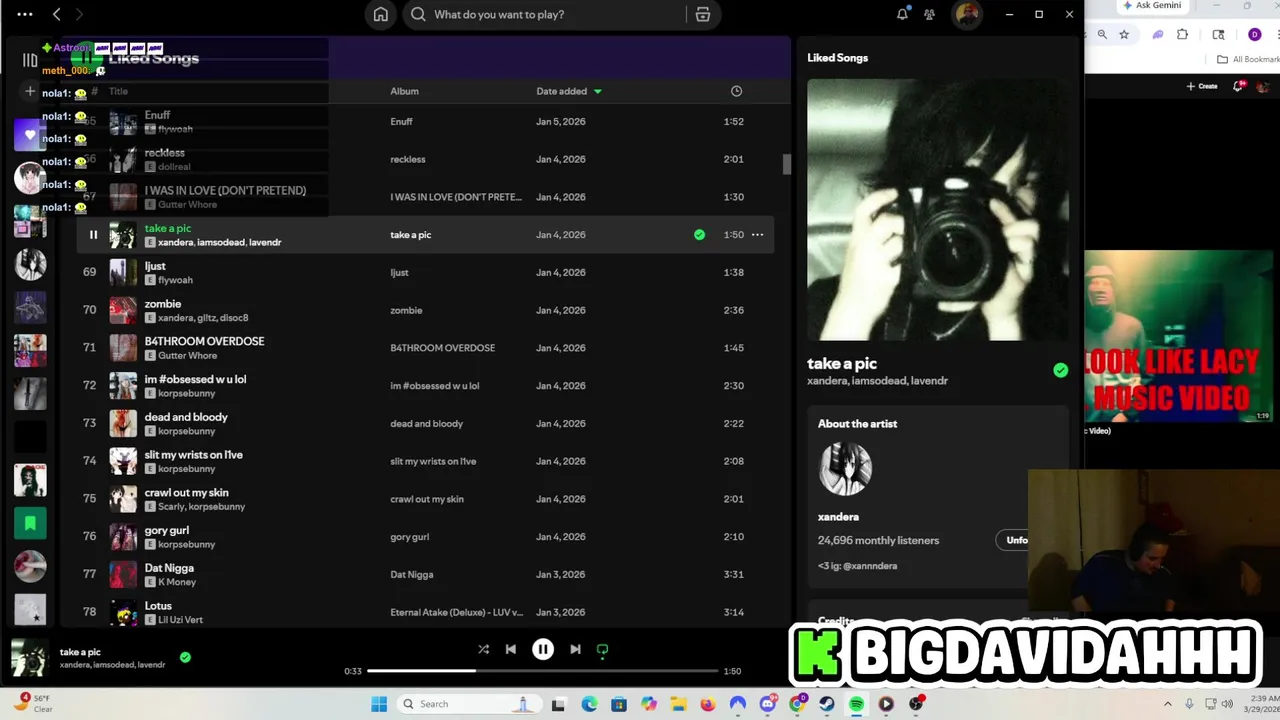Select 'slit my wrists on l!ve' track
Image resolution: width=1280 pixels, height=720 pixels.
pos(193,455)
